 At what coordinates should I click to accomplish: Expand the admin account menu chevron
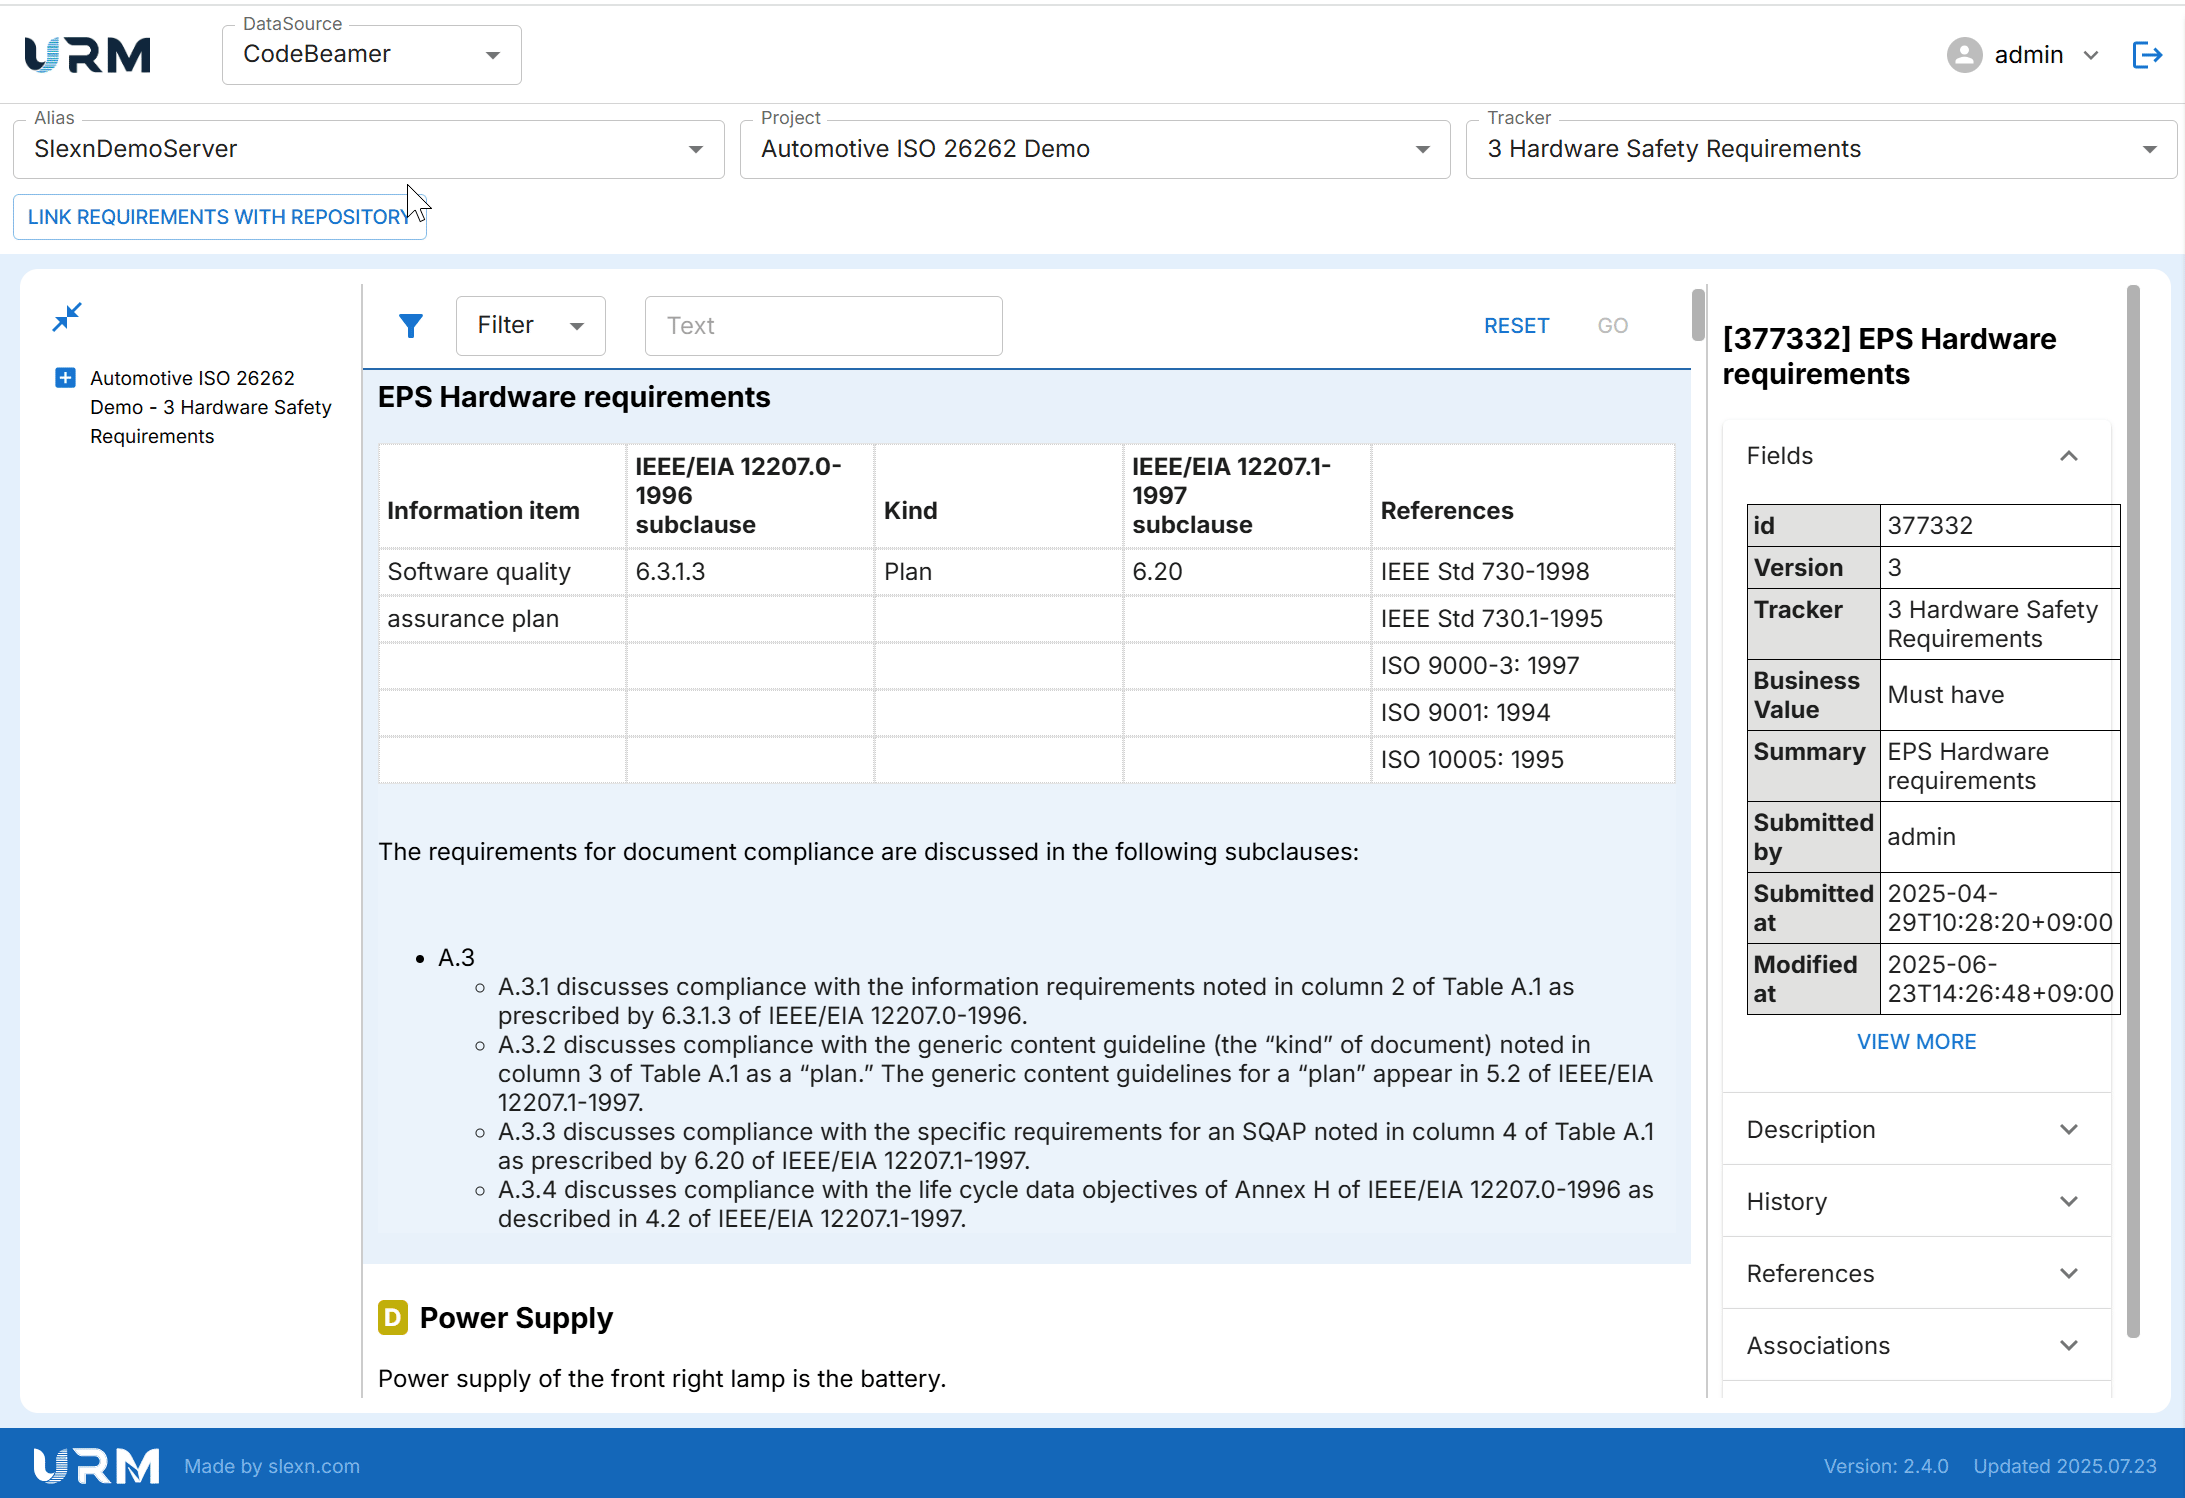tap(2091, 55)
